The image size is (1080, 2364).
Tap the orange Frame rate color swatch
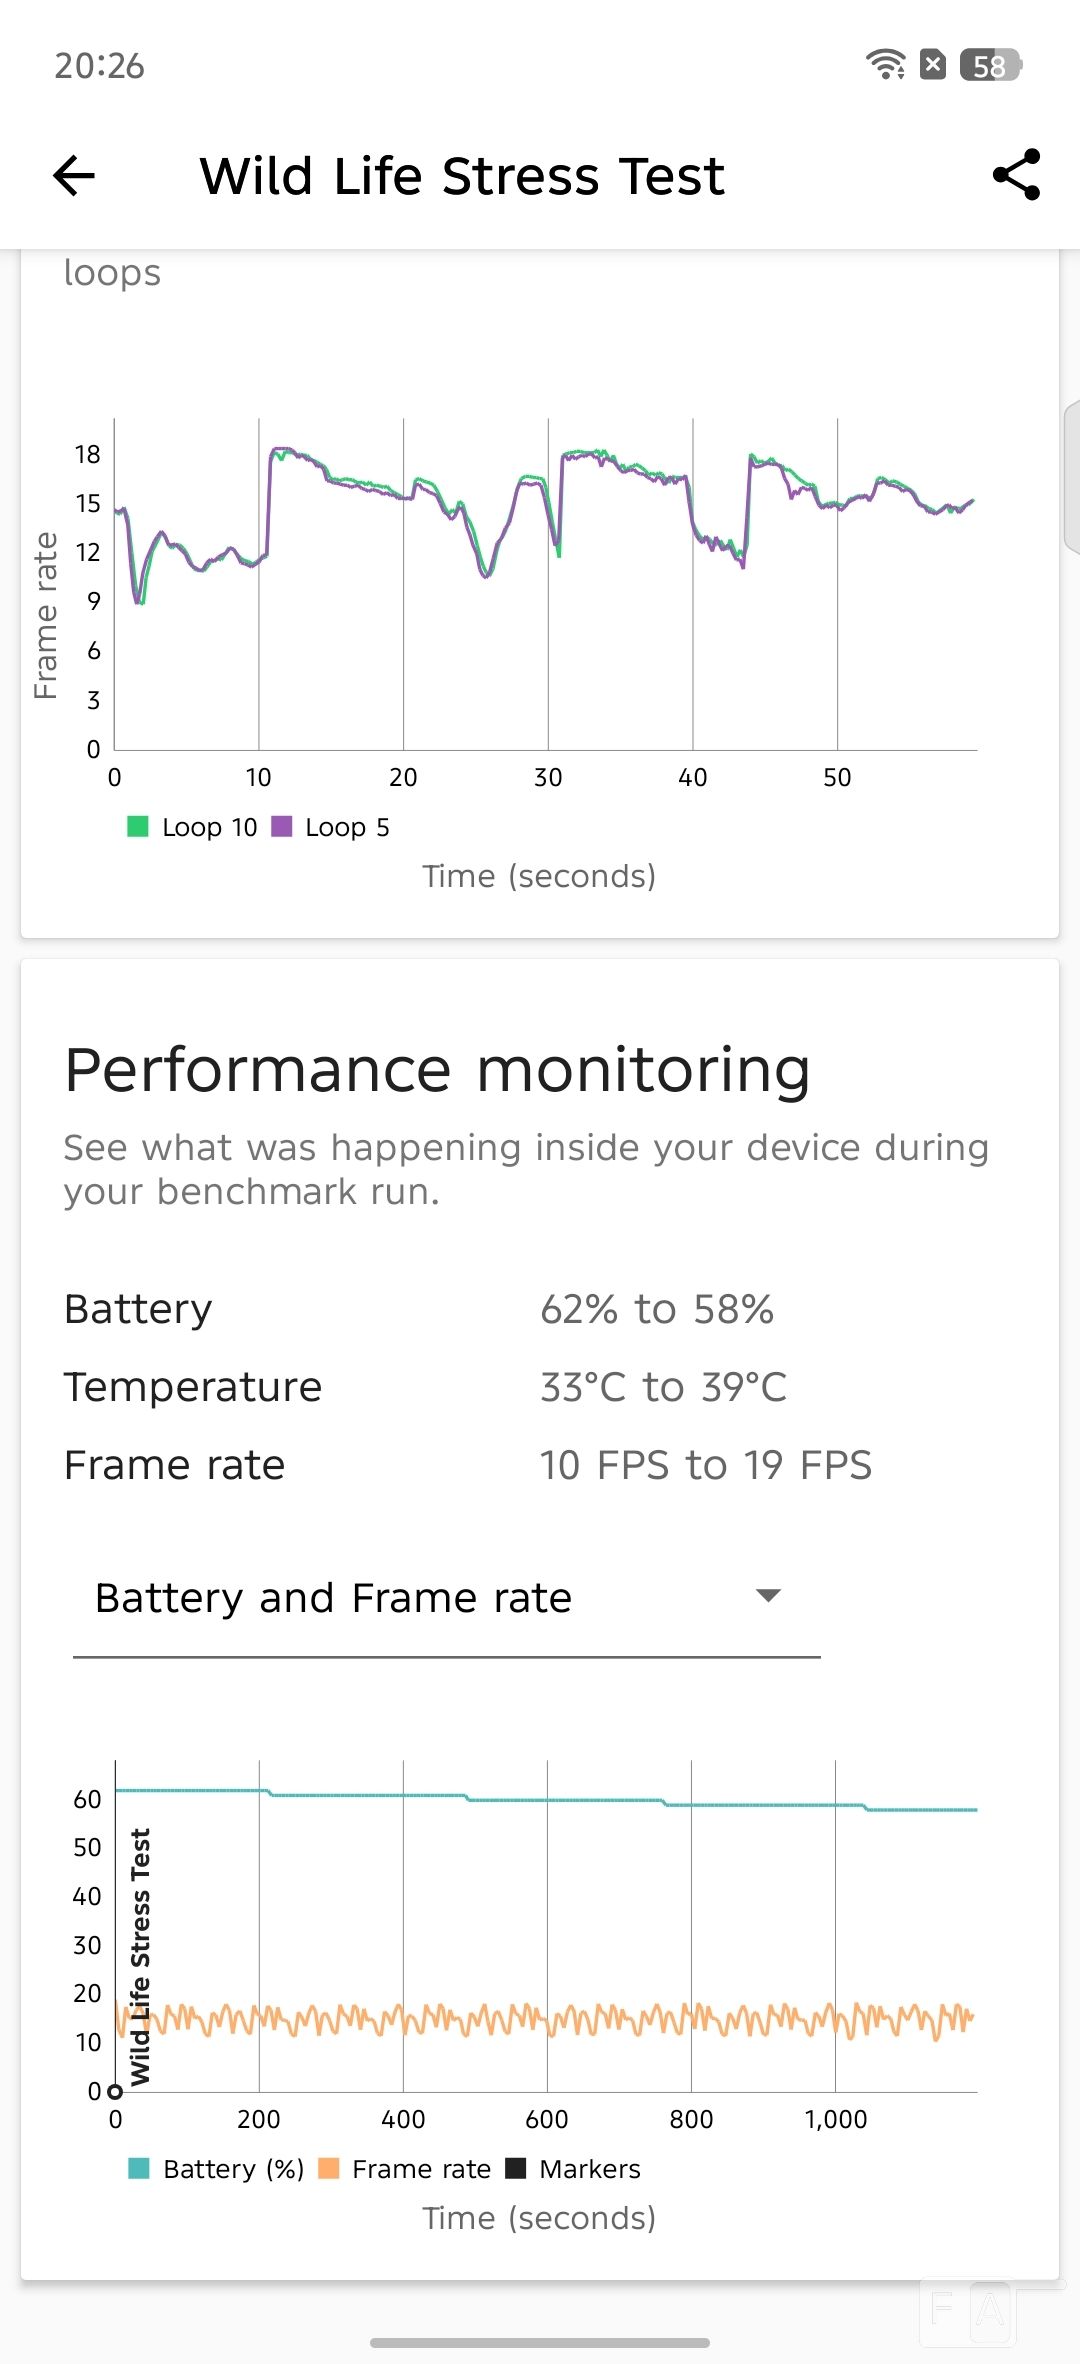[x=328, y=2168]
